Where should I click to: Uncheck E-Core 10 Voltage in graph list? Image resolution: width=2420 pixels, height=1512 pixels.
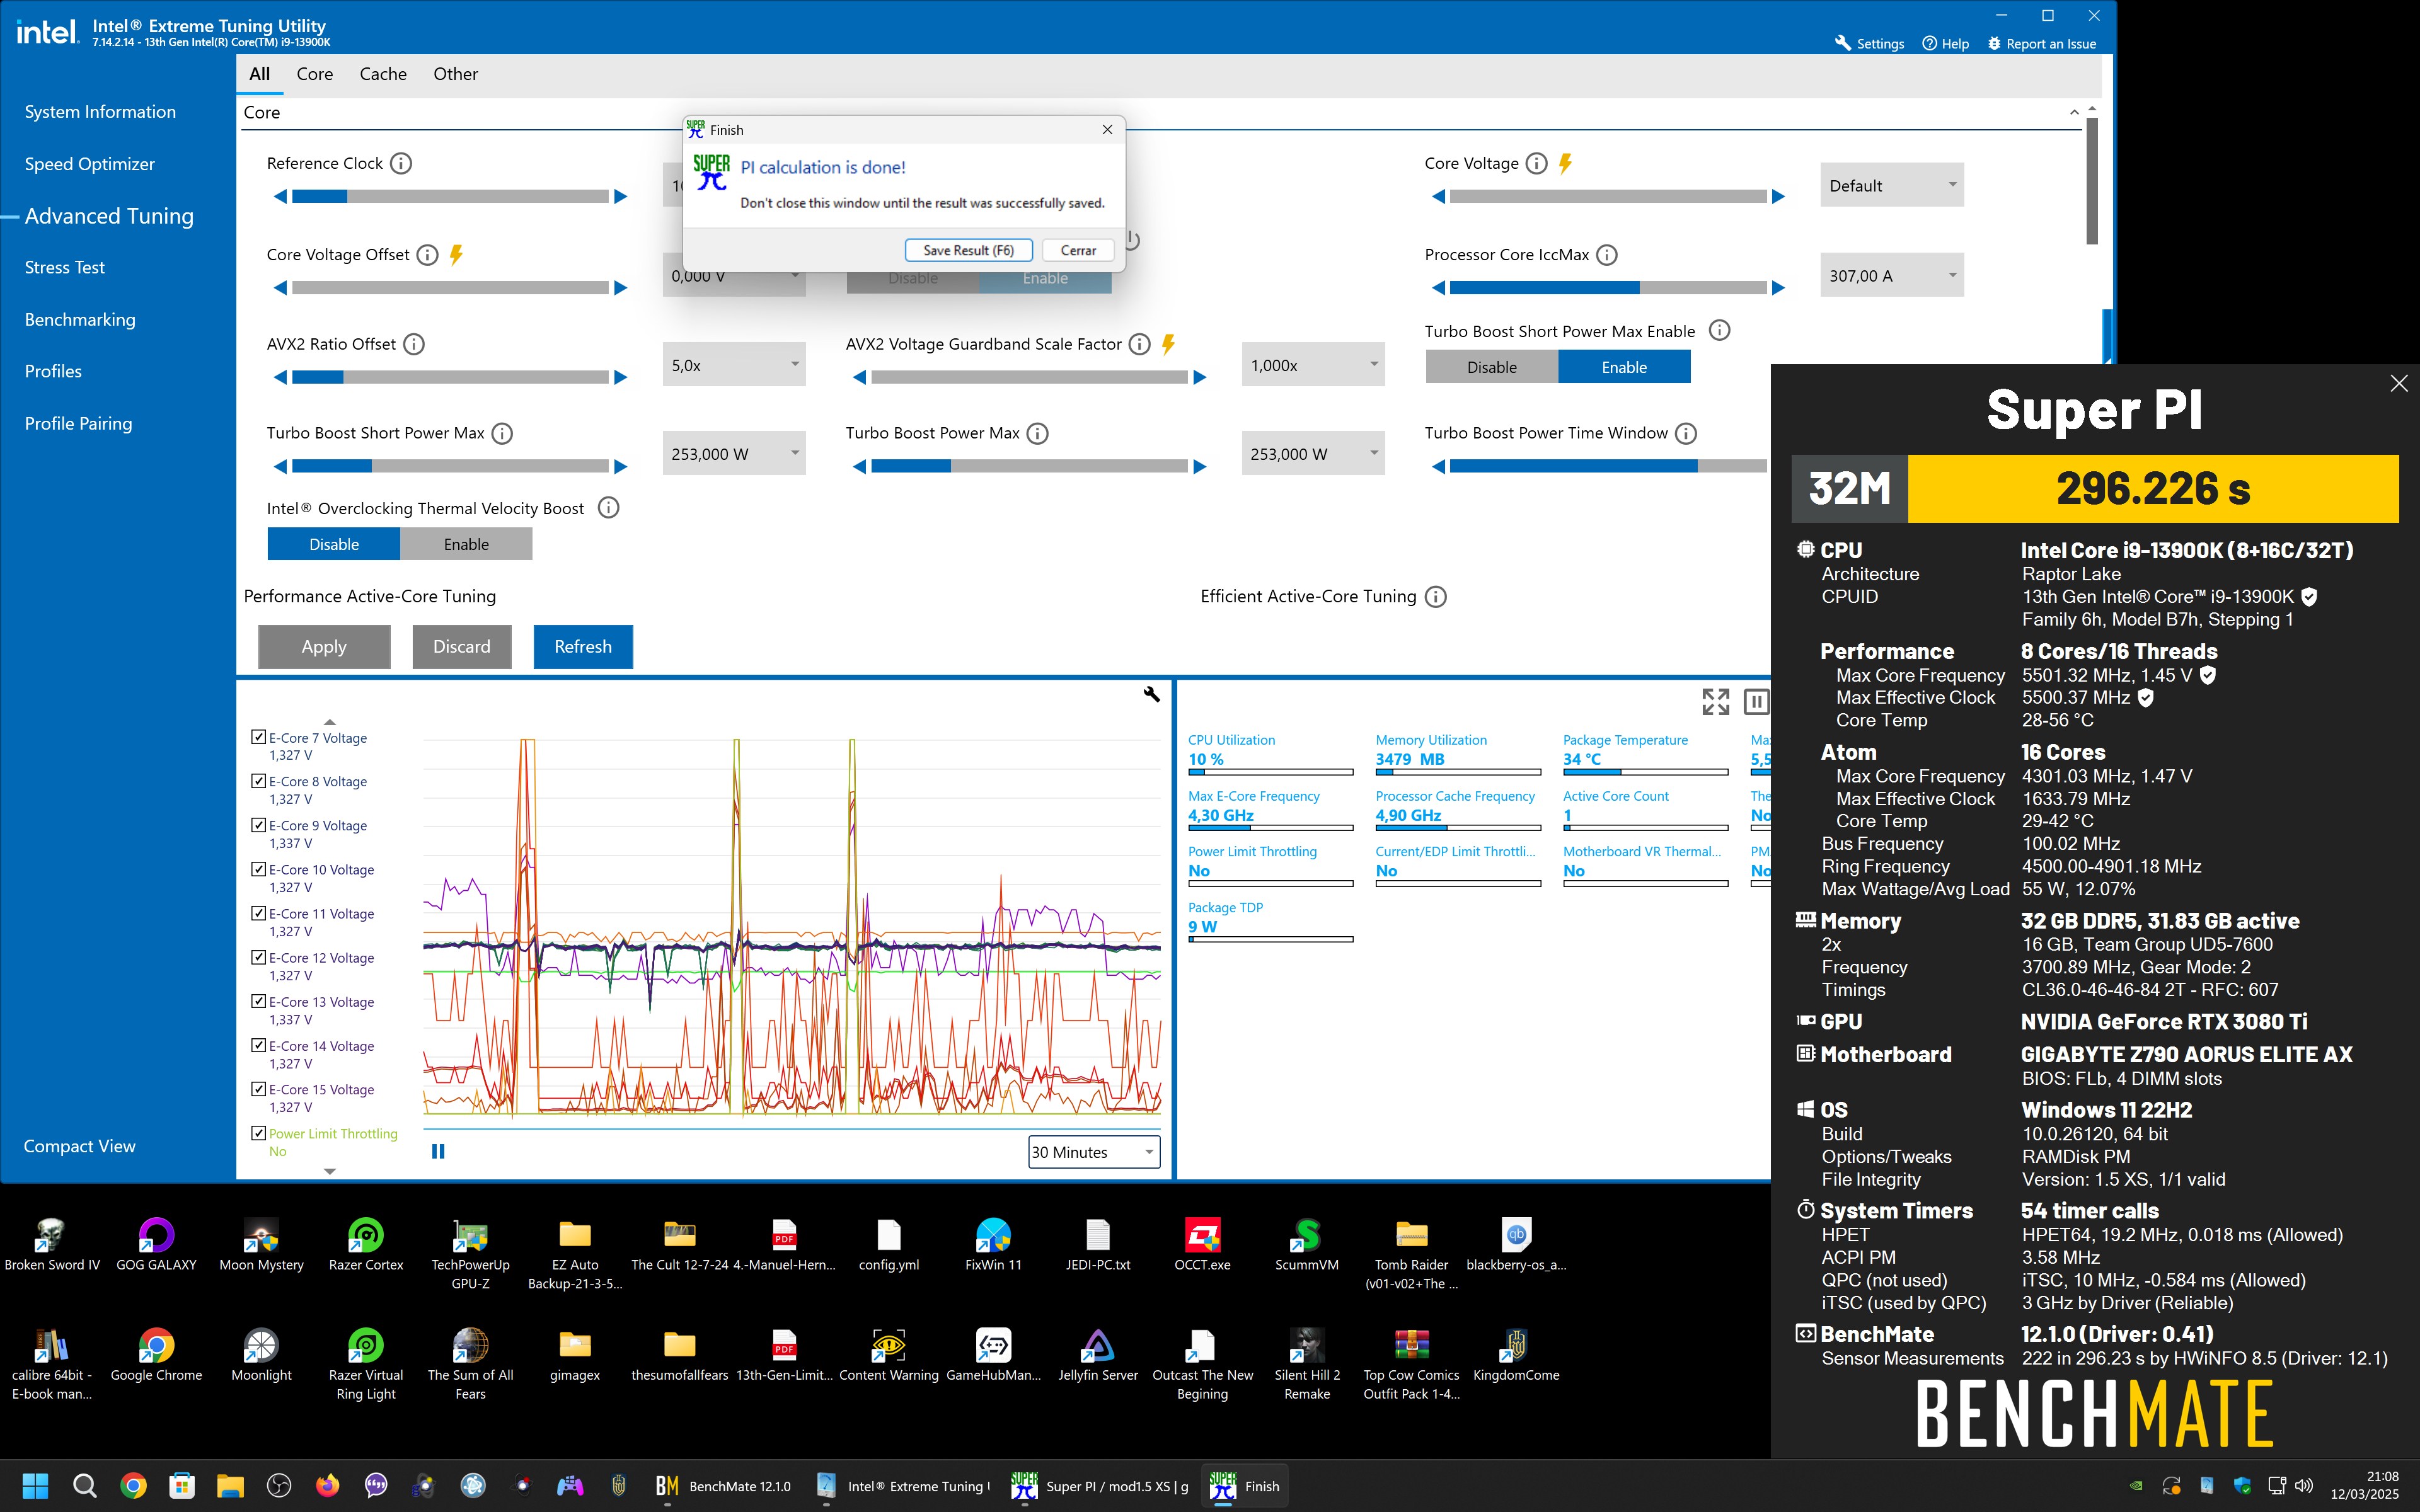pyautogui.click(x=259, y=869)
